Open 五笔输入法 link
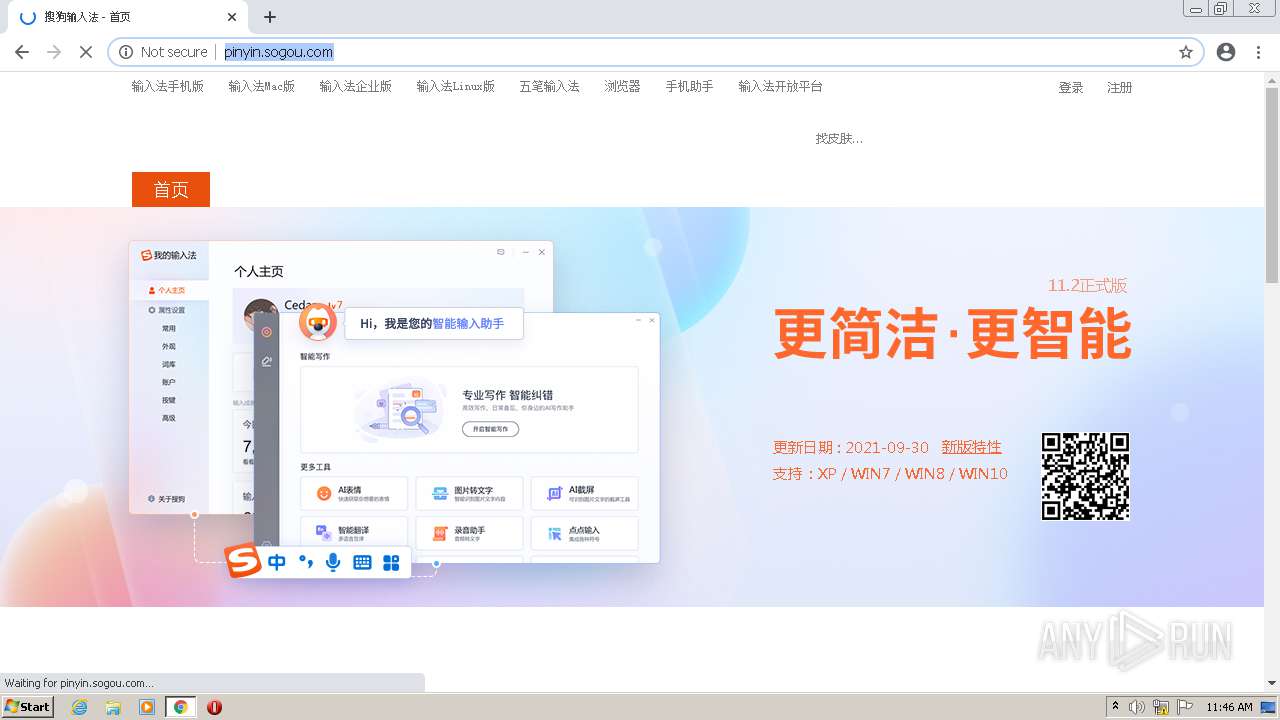 pyautogui.click(x=549, y=87)
